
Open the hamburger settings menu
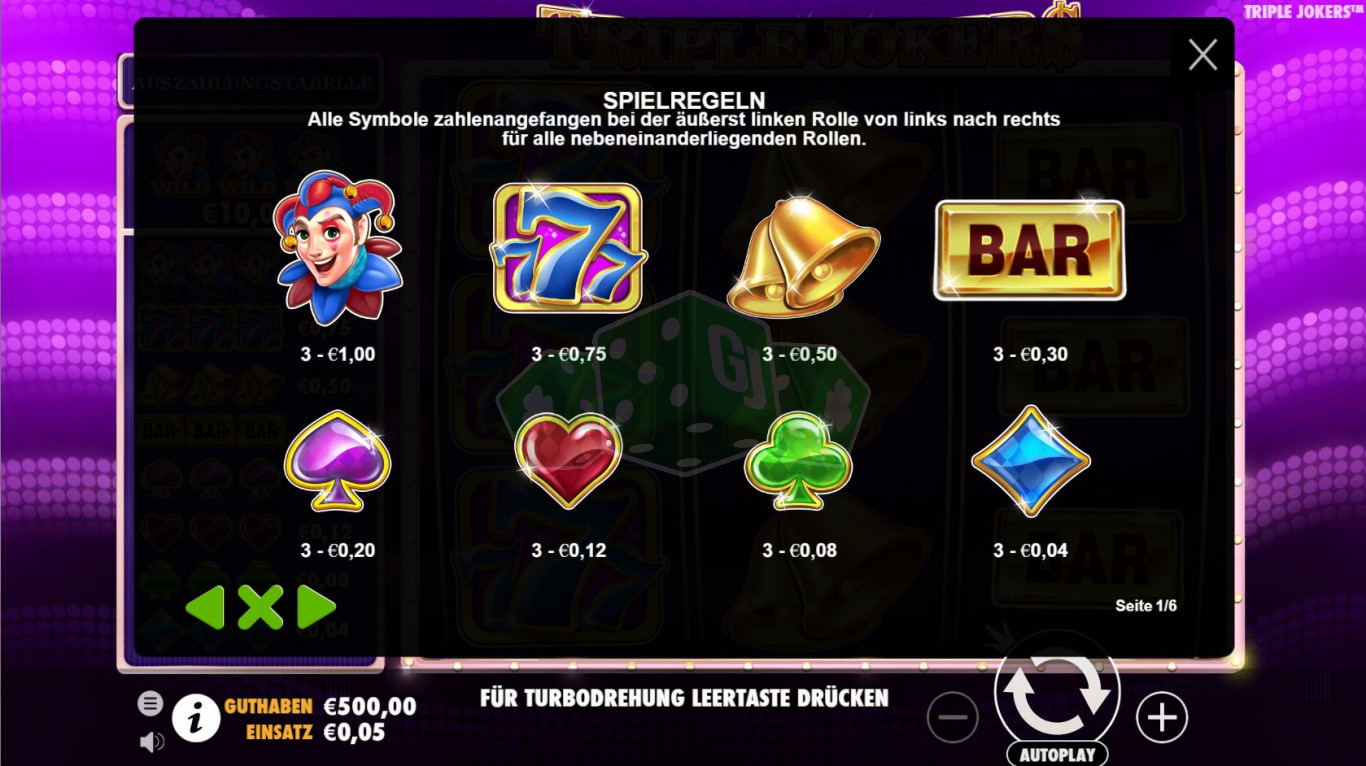tap(150, 703)
